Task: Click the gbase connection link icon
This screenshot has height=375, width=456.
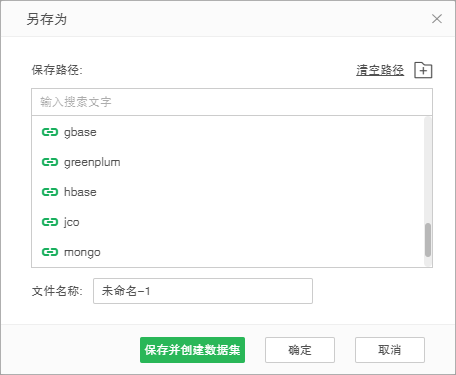Action: (50, 132)
